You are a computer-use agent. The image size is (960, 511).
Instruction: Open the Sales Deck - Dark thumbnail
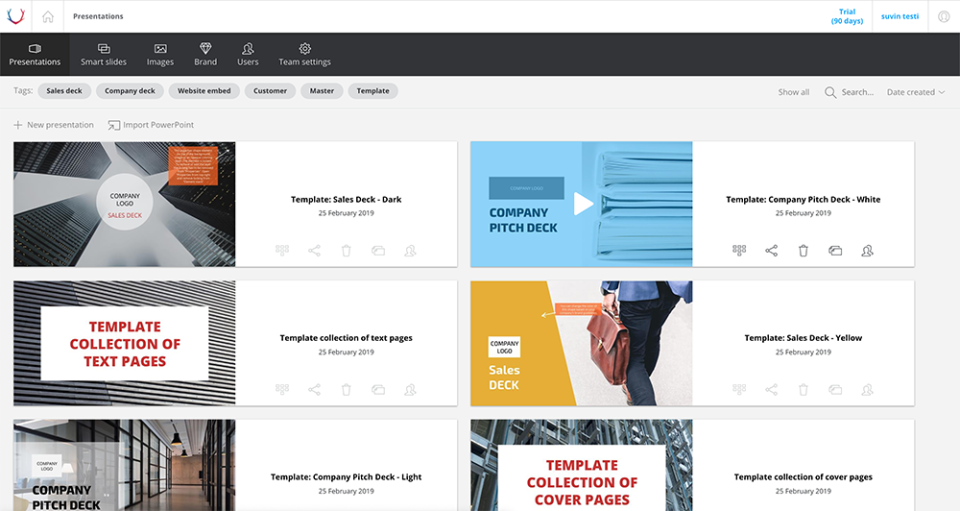(x=124, y=204)
